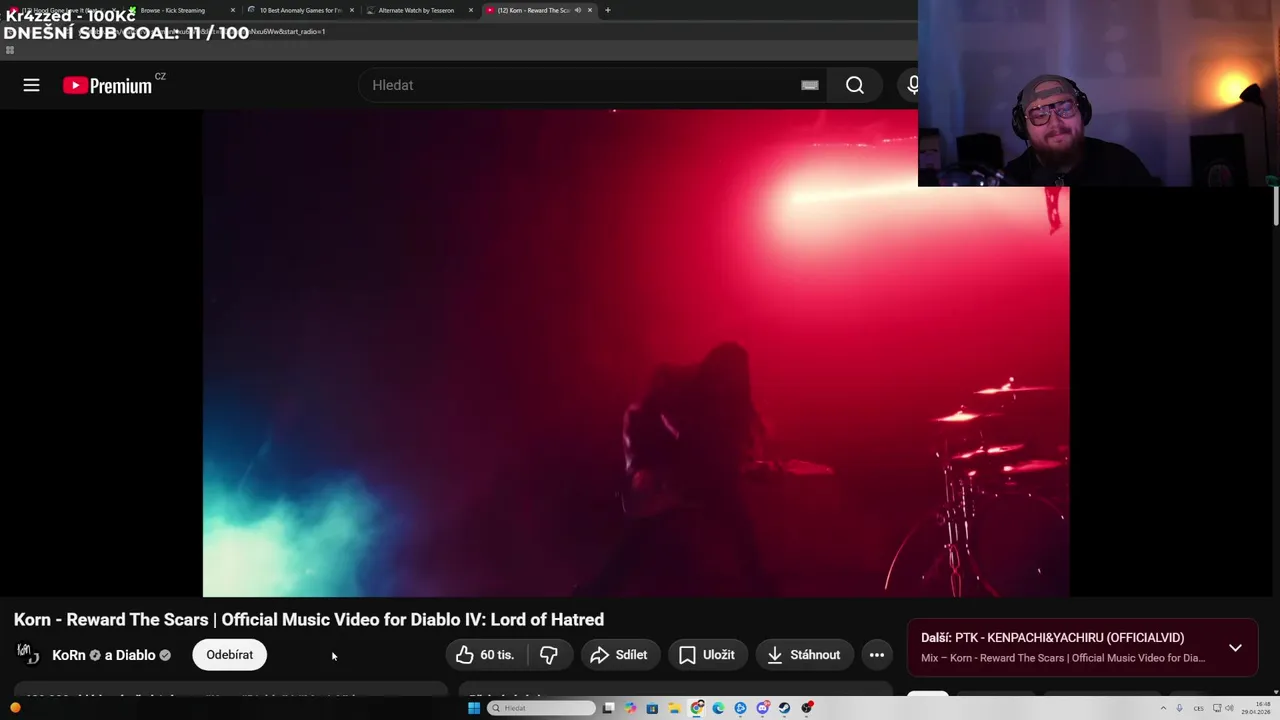Image resolution: width=1280 pixels, height=720 pixels.
Task: Switch to Browse - Kick Streaming tab
Action: point(183,10)
